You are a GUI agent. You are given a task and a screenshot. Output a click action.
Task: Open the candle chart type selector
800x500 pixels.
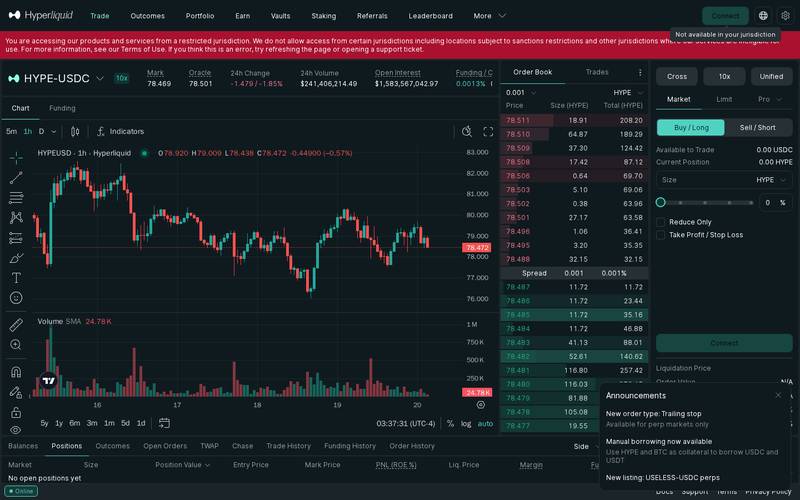tap(75, 132)
